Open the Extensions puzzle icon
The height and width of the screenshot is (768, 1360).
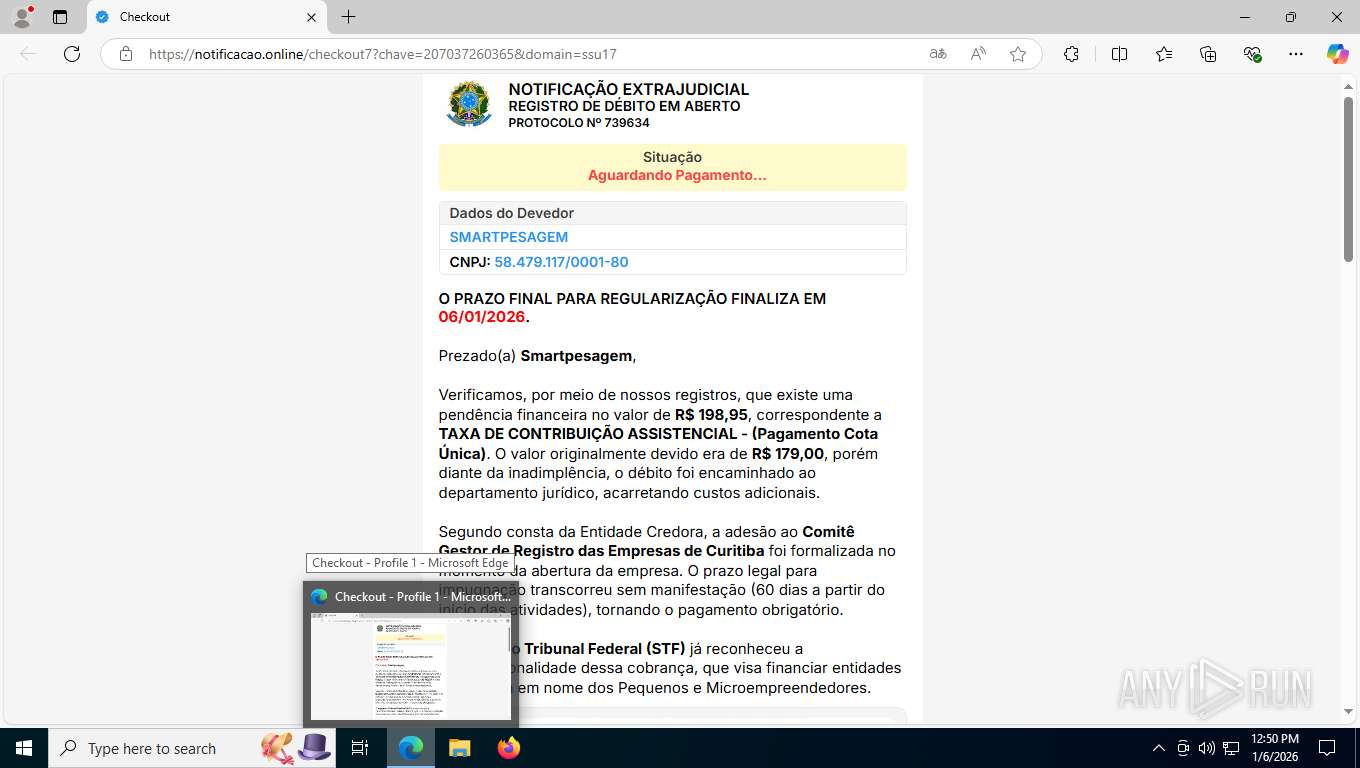(x=1071, y=54)
